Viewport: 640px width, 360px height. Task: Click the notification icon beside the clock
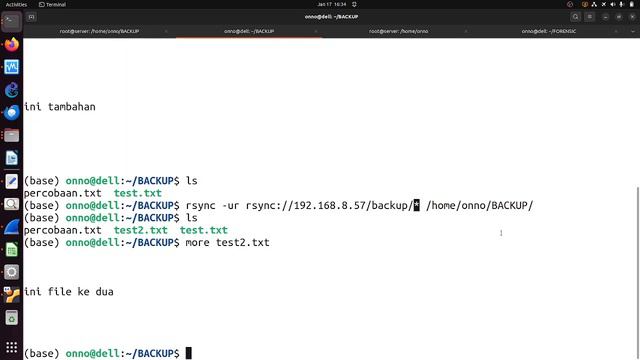click(354, 4)
